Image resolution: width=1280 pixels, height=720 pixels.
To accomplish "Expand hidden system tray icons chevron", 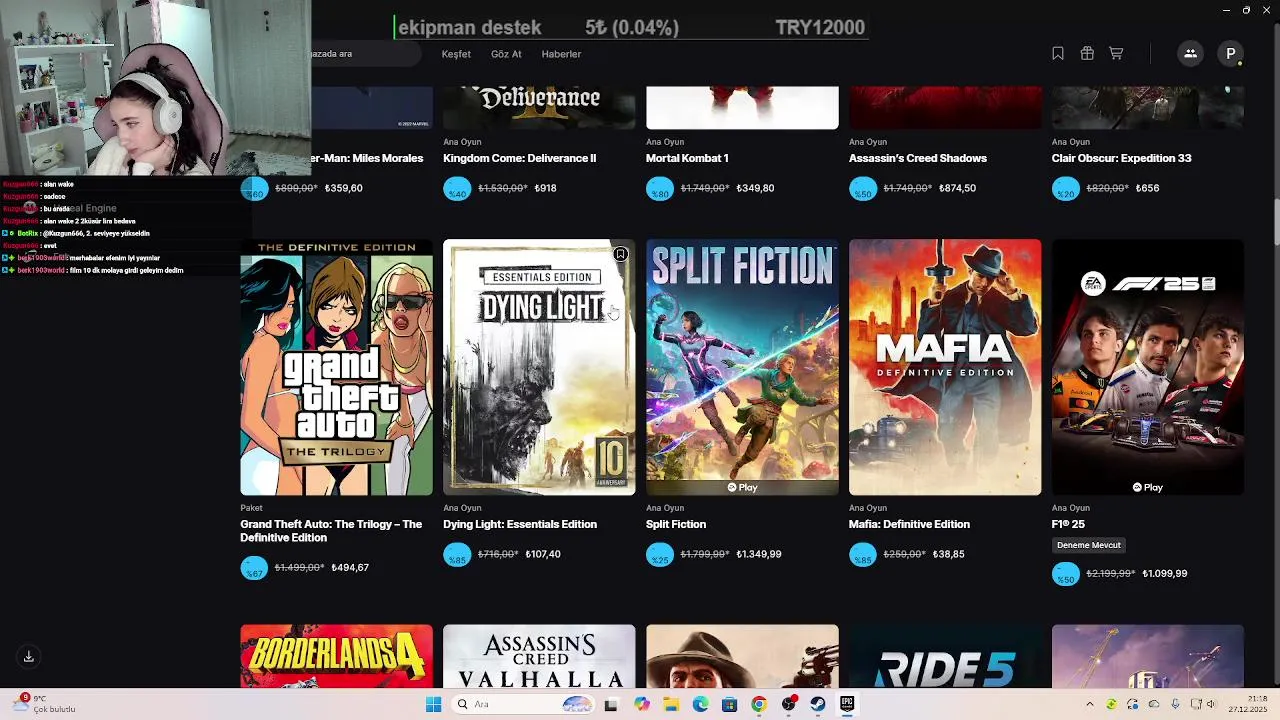I will [1090, 704].
